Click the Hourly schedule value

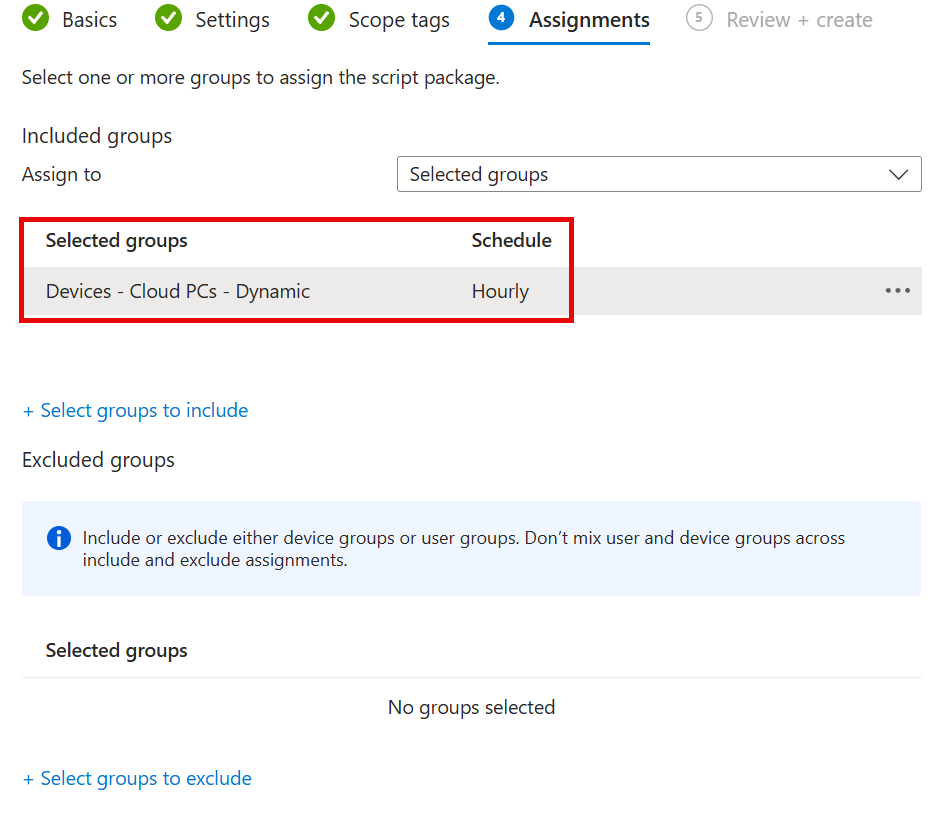pyautogui.click(x=500, y=292)
